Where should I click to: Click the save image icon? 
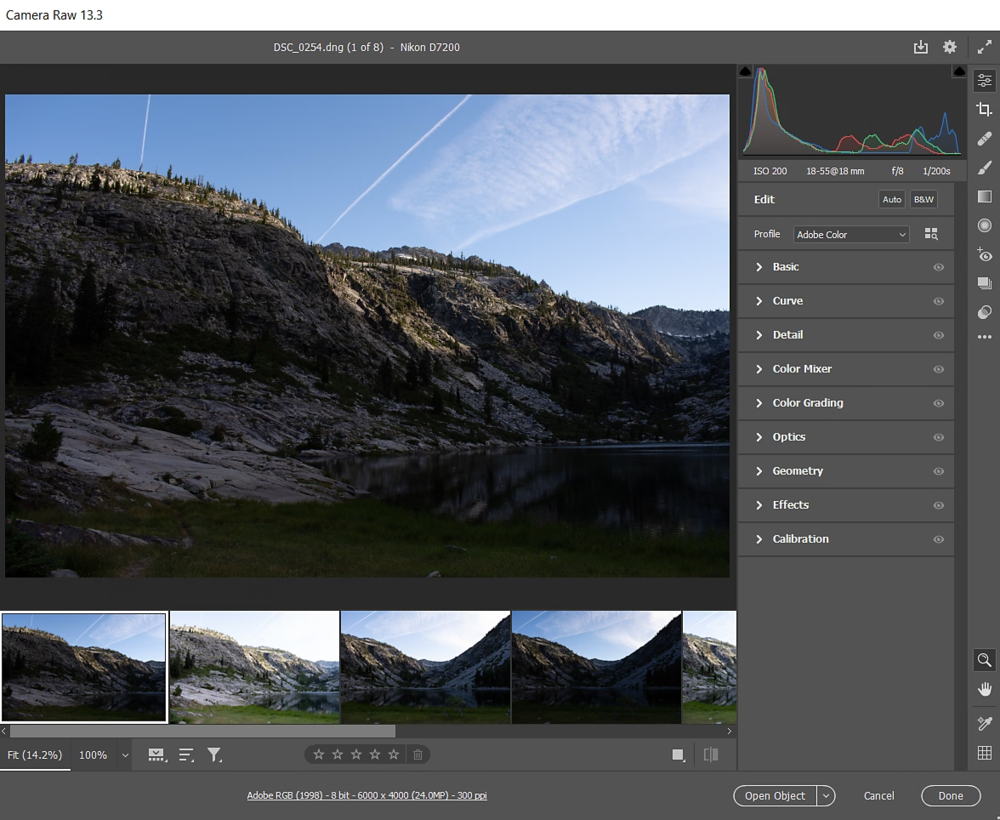click(x=921, y=47)
